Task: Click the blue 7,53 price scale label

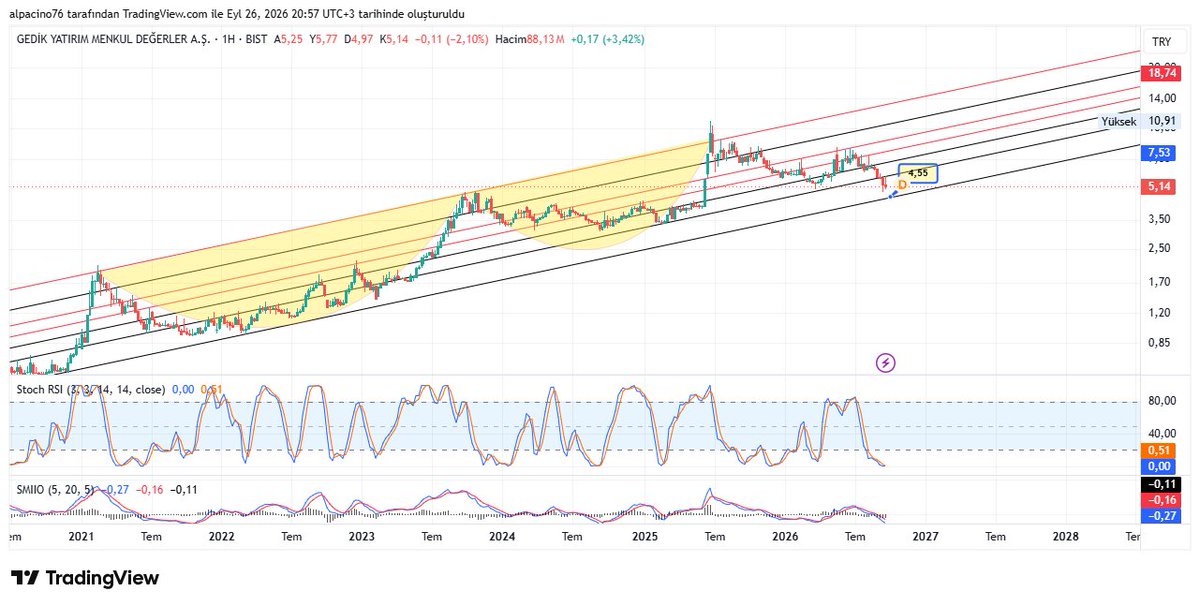Action: tap(1160, 153)
